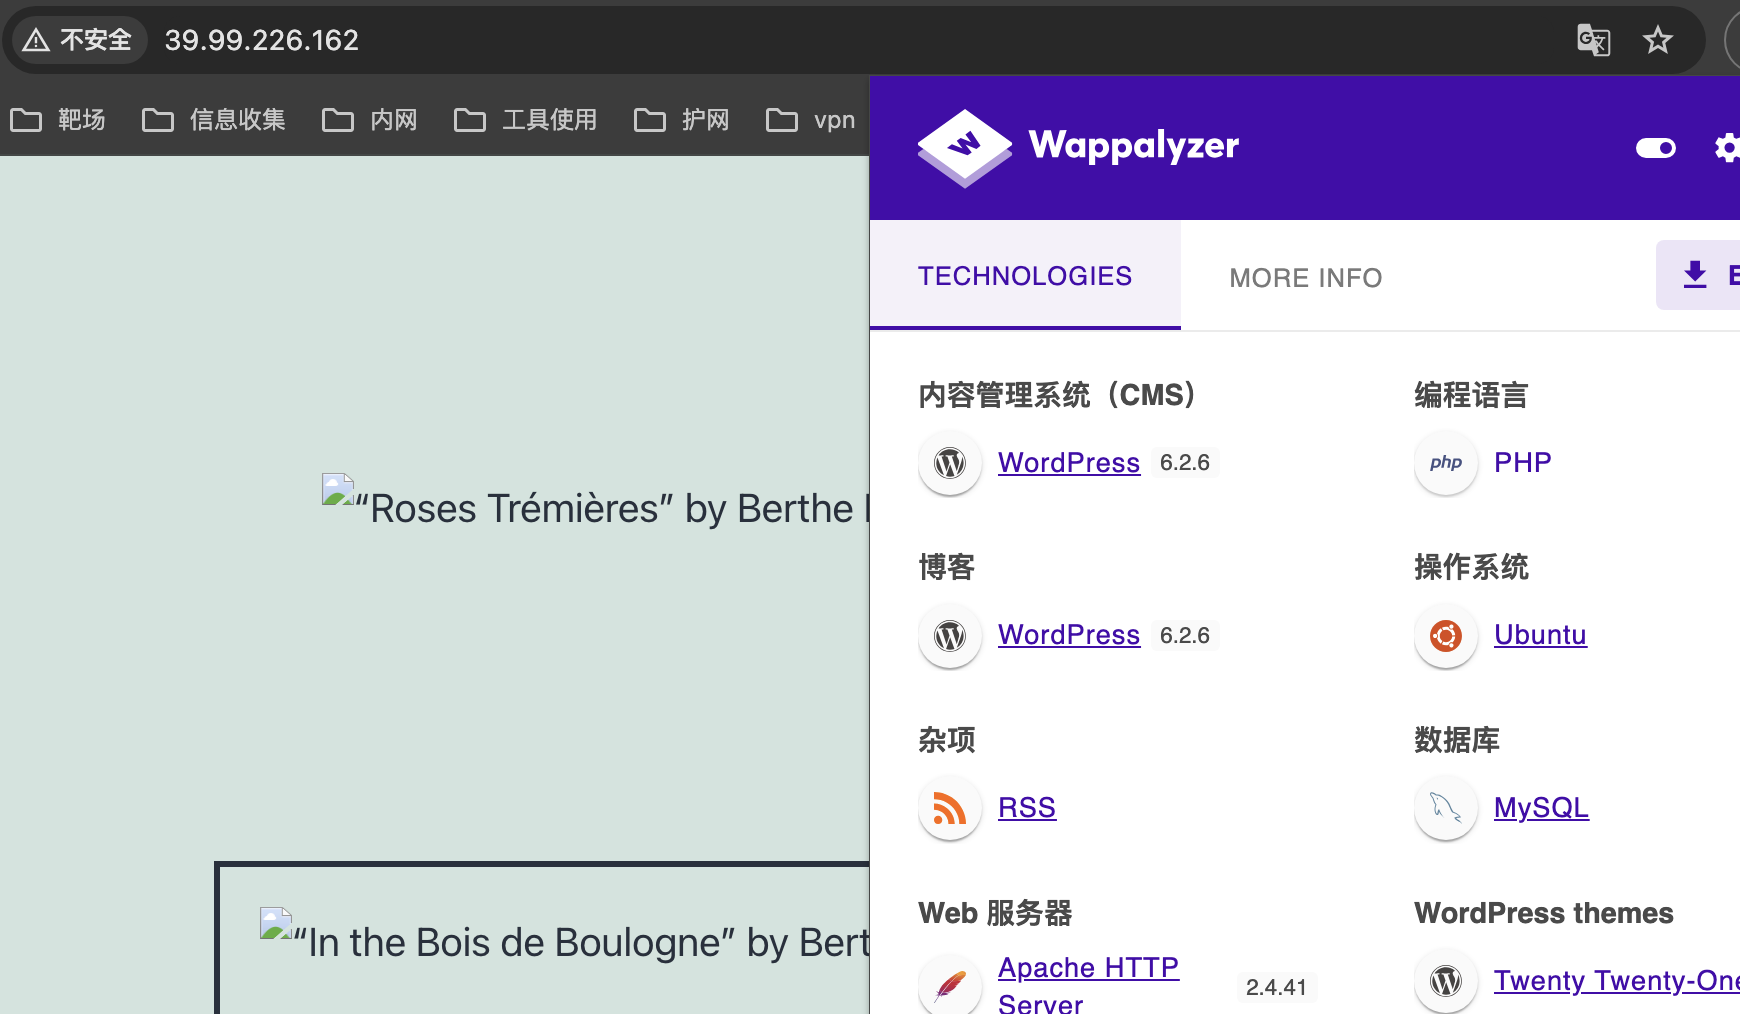Switch to the MORE INFO tab
The image size is (1740, 1014).
[x=1305, y=278]
